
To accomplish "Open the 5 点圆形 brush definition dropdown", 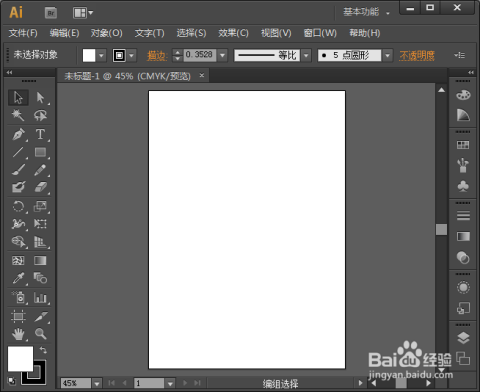I will tap(387, 55).
